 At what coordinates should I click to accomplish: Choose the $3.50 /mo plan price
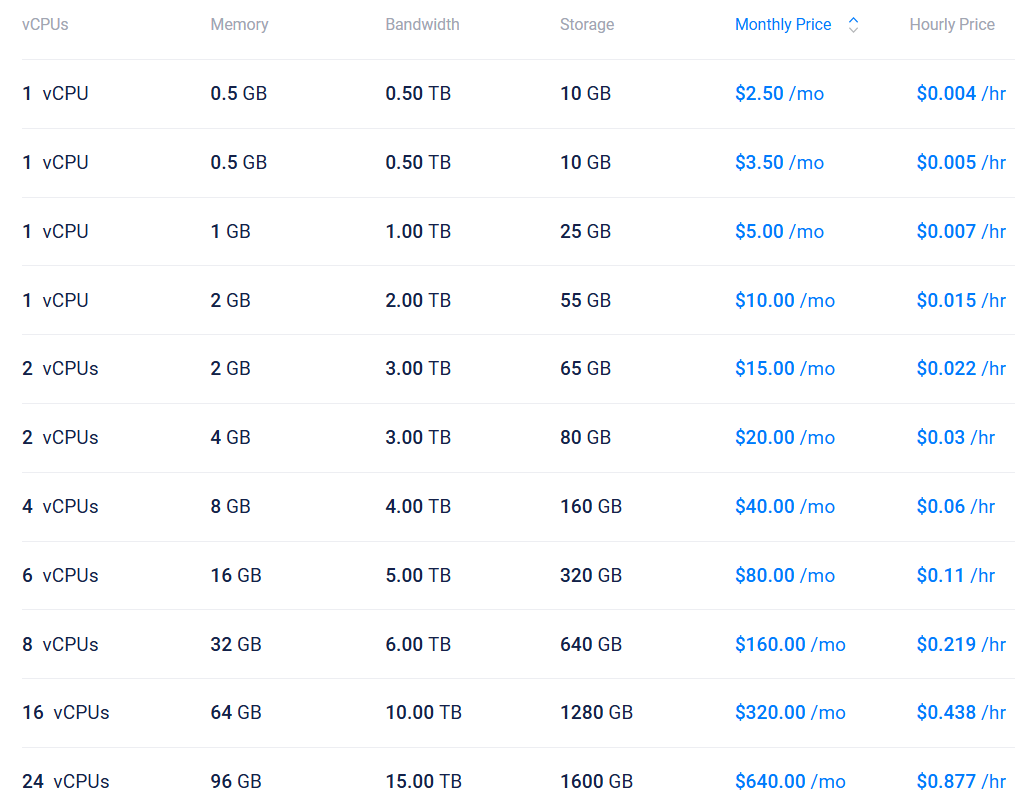[779, 163]
